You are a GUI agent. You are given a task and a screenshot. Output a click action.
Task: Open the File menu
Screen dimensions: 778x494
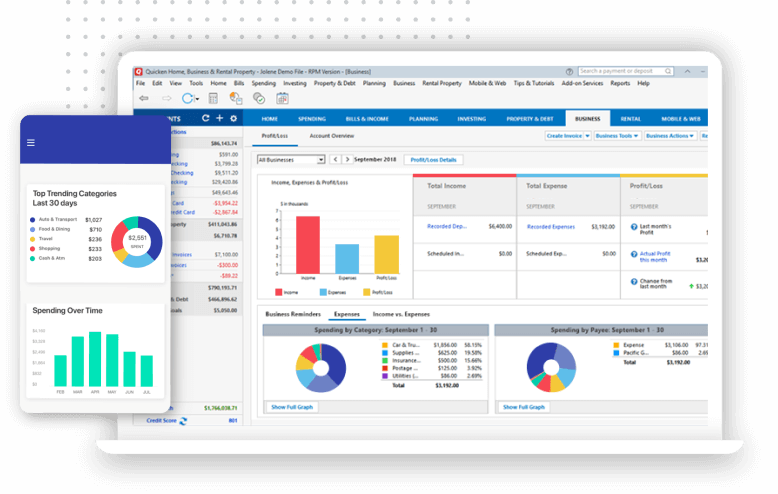[140, 83]
